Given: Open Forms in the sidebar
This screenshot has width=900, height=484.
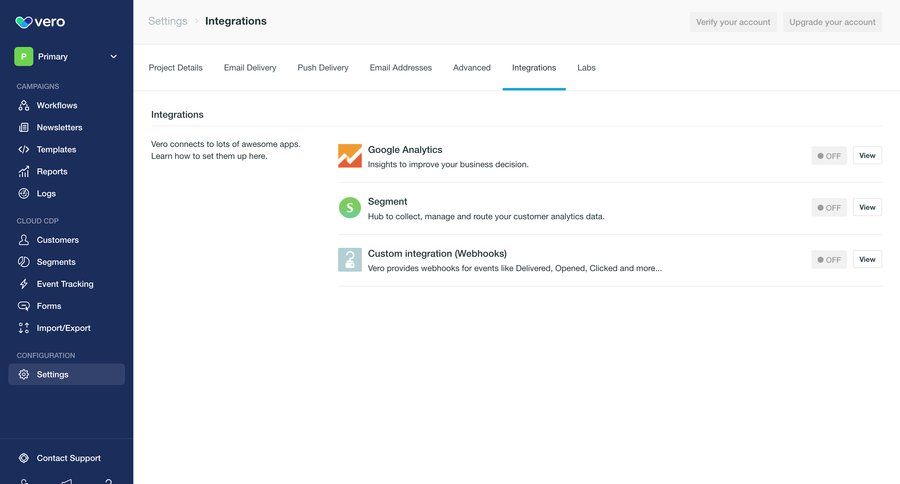Looking at the screenshot, I should [49, 306].
